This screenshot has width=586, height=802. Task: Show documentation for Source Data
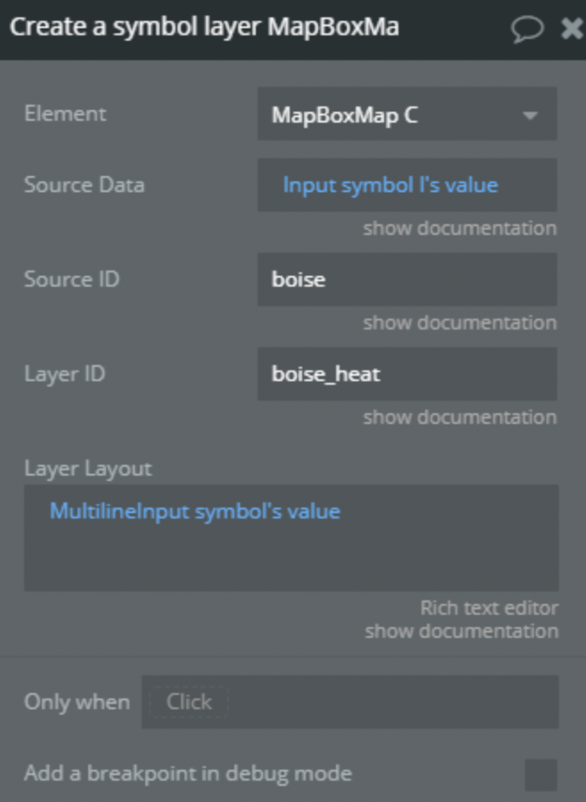pyautogui.click(x=460, y=228)
